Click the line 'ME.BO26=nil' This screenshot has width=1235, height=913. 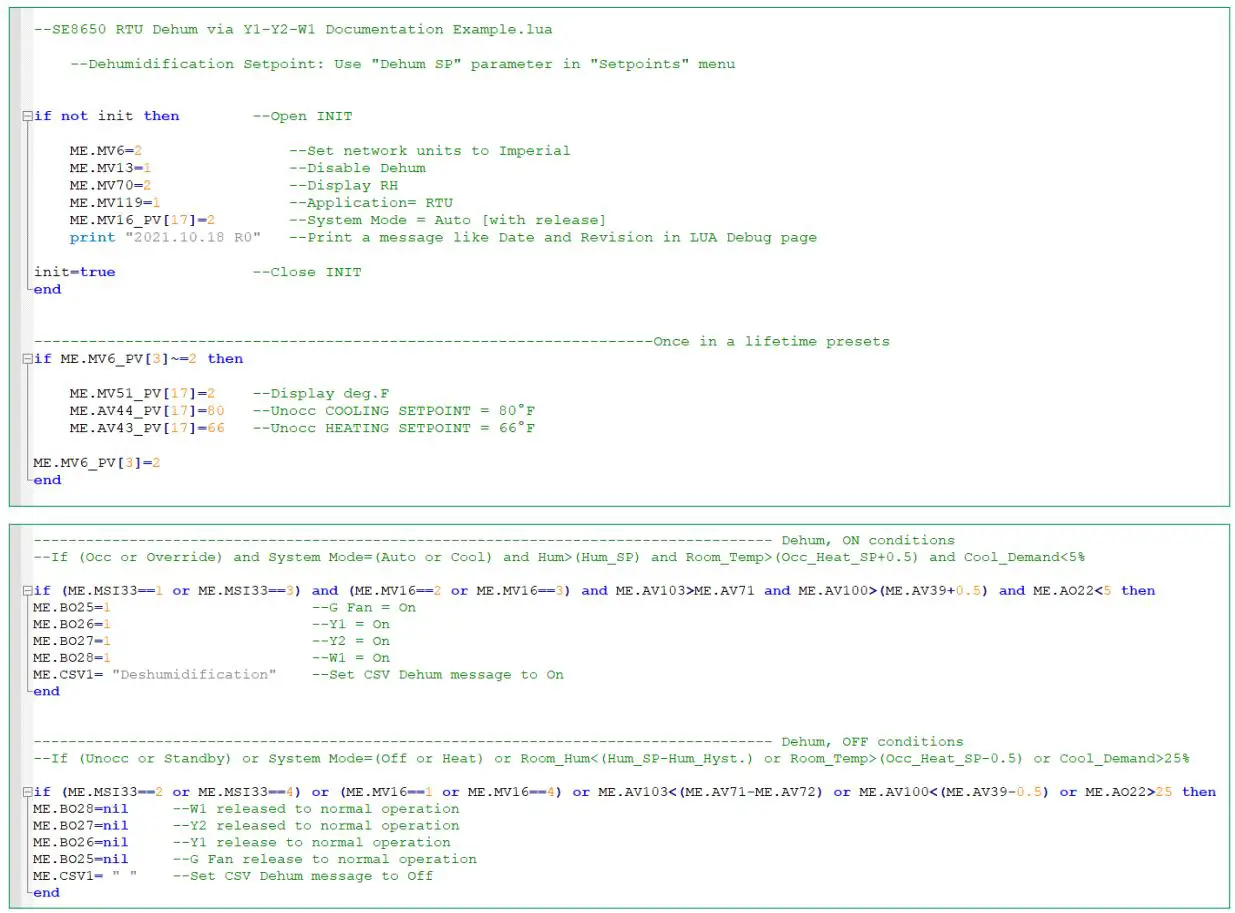[81, 843]
